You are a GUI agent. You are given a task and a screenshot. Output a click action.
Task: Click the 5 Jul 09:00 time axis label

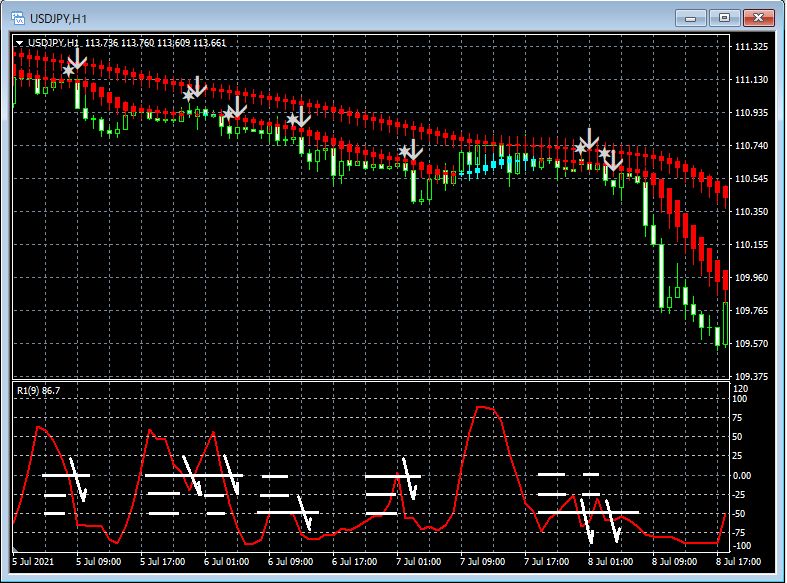[x=98, y=561]
